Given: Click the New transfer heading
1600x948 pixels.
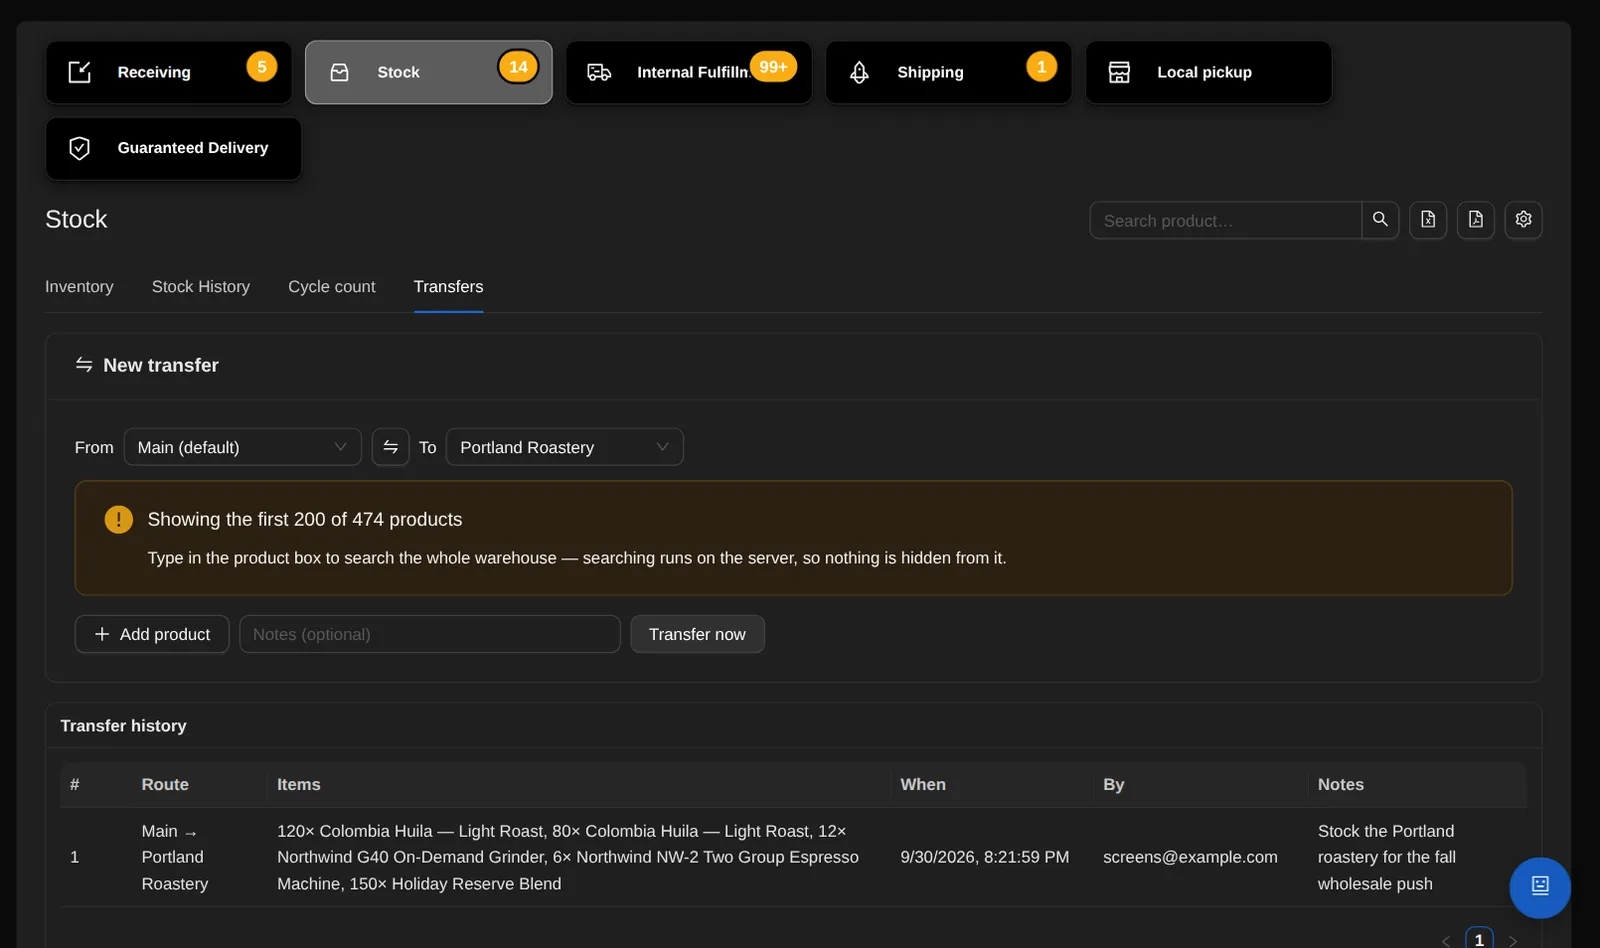Looking at the screenshot, I should (x=161, y=365).
